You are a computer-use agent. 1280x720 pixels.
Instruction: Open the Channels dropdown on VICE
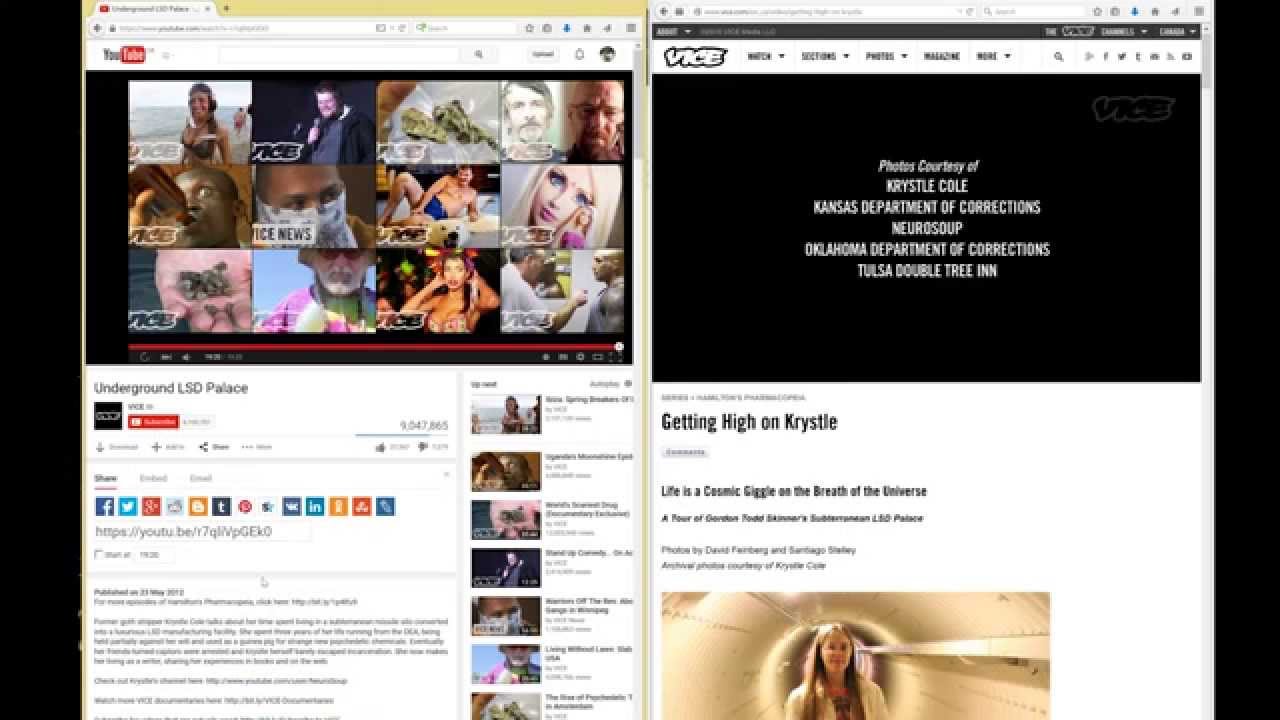1124,32
